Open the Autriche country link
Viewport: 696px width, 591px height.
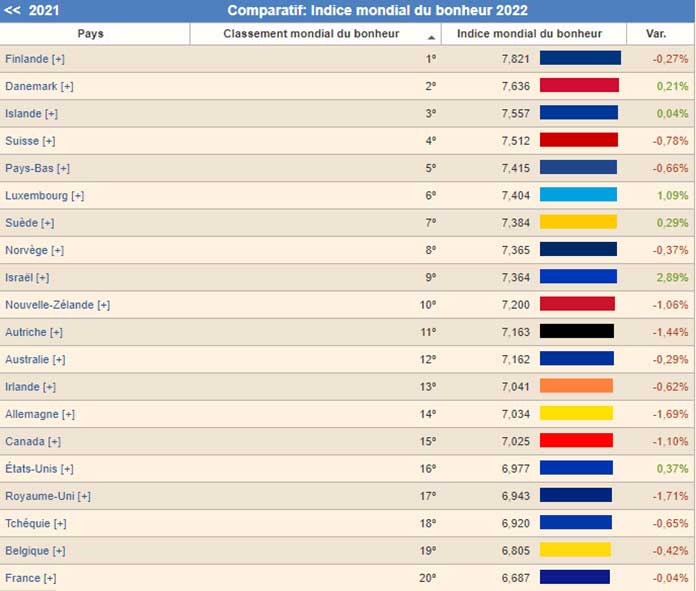26,332
